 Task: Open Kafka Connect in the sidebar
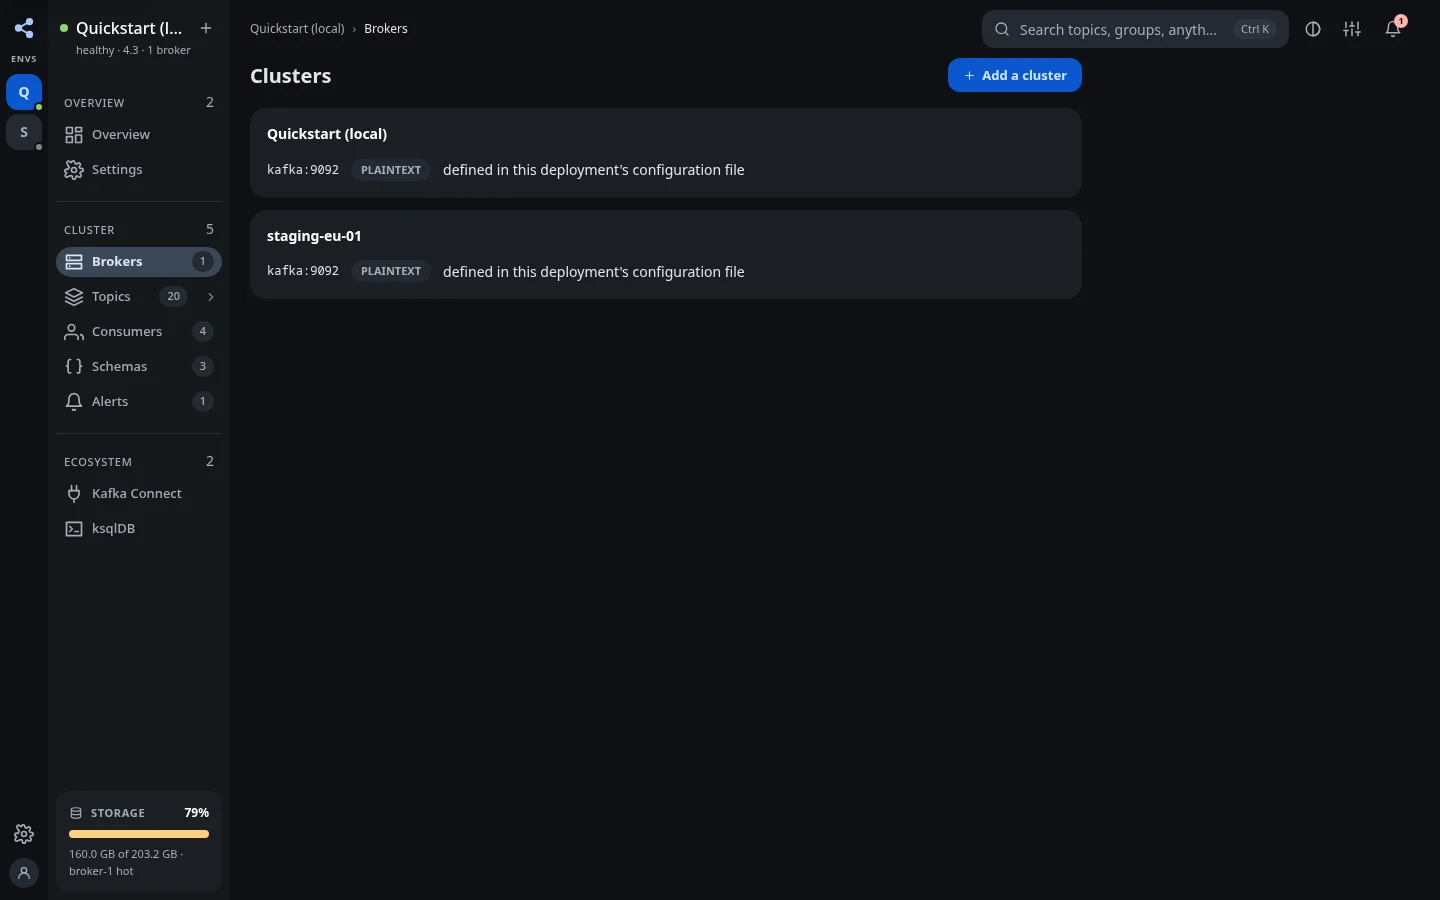[139, 494]
